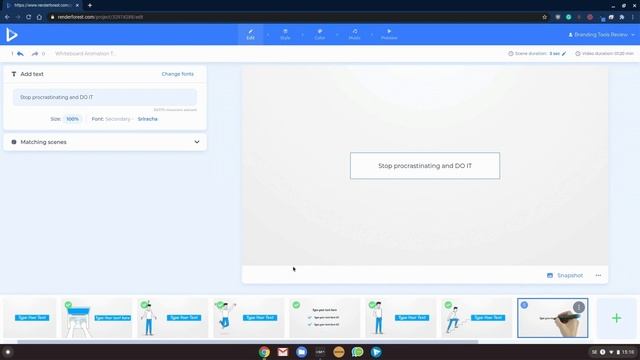This screenshot has width=640, height=360.
Task: Open the Play Store from the shelf
Action: 376,352
